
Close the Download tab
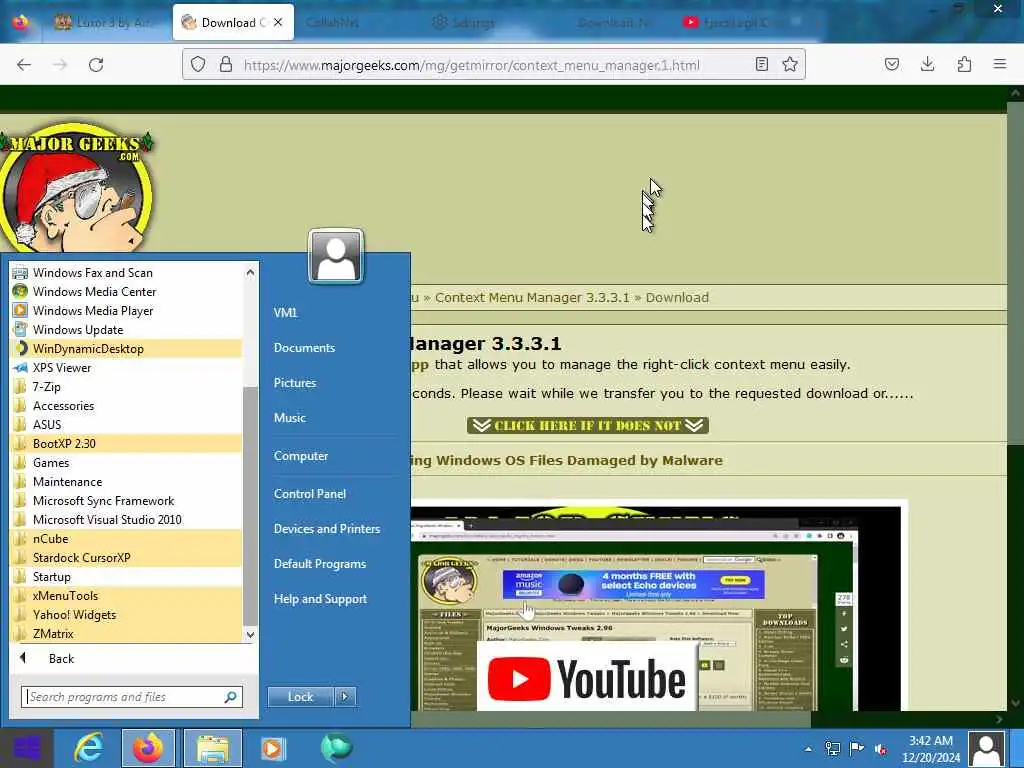278,22
